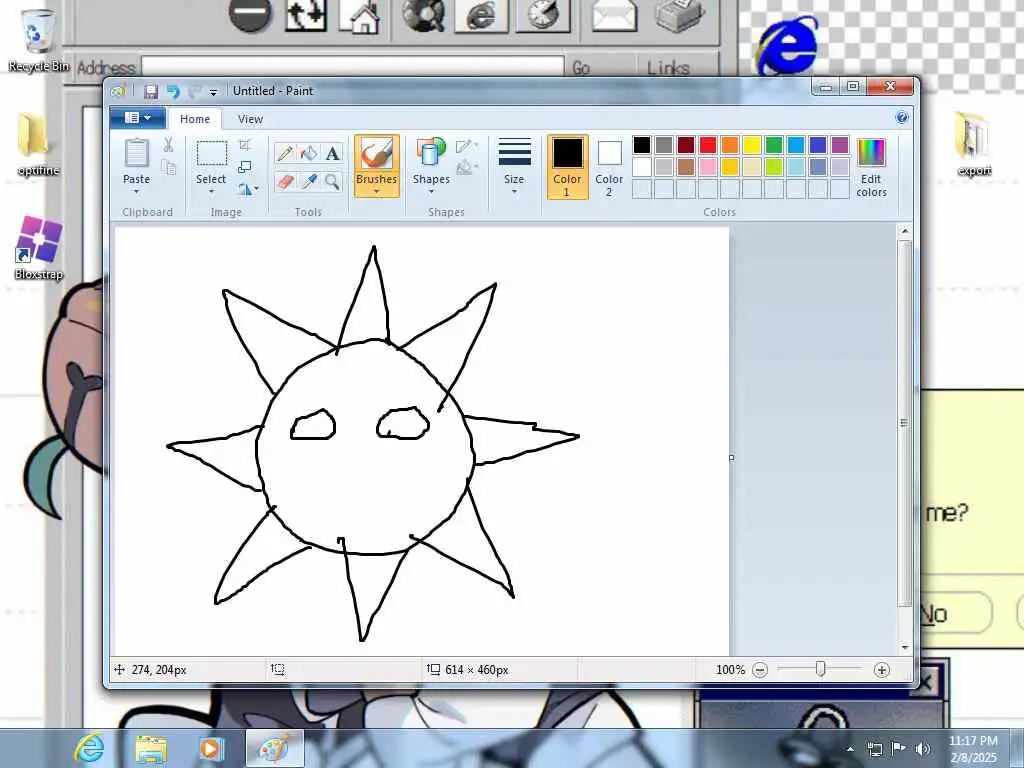Expand the Shapes dropdown arrow
This screenshot has width=1024, height=768.
[x=431, y=191]
